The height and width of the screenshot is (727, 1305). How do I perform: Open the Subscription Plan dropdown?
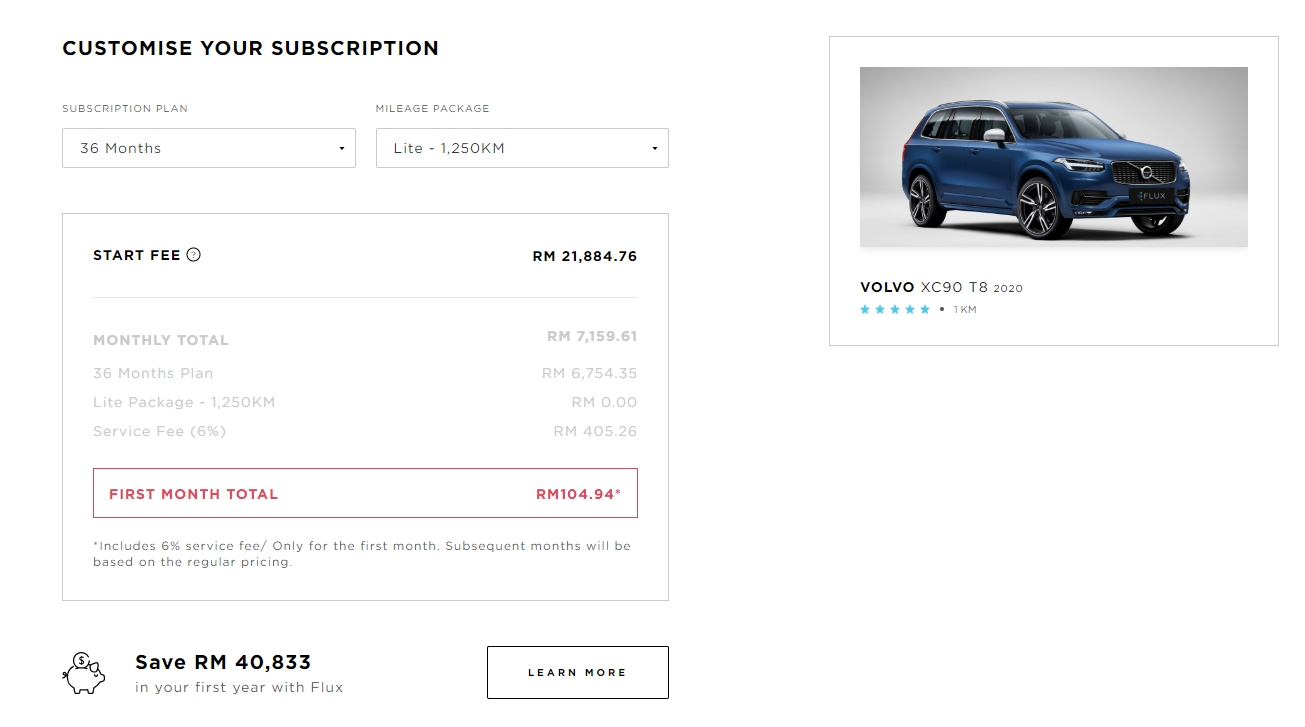coord(208,148)
